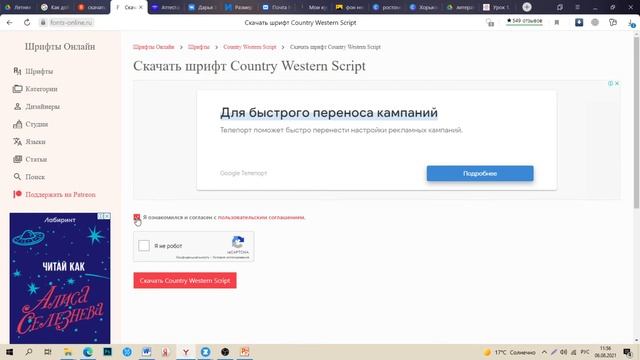Open Photoshop from taskbar
The width and height of the screenshot is (640, 360).
(107, 352)
